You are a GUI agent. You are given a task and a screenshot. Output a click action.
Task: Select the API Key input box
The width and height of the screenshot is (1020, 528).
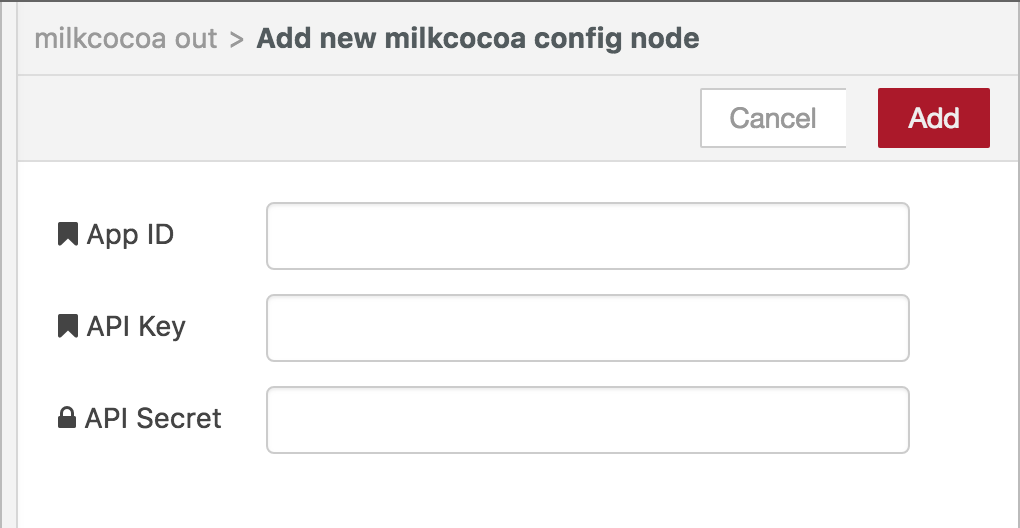587,327
